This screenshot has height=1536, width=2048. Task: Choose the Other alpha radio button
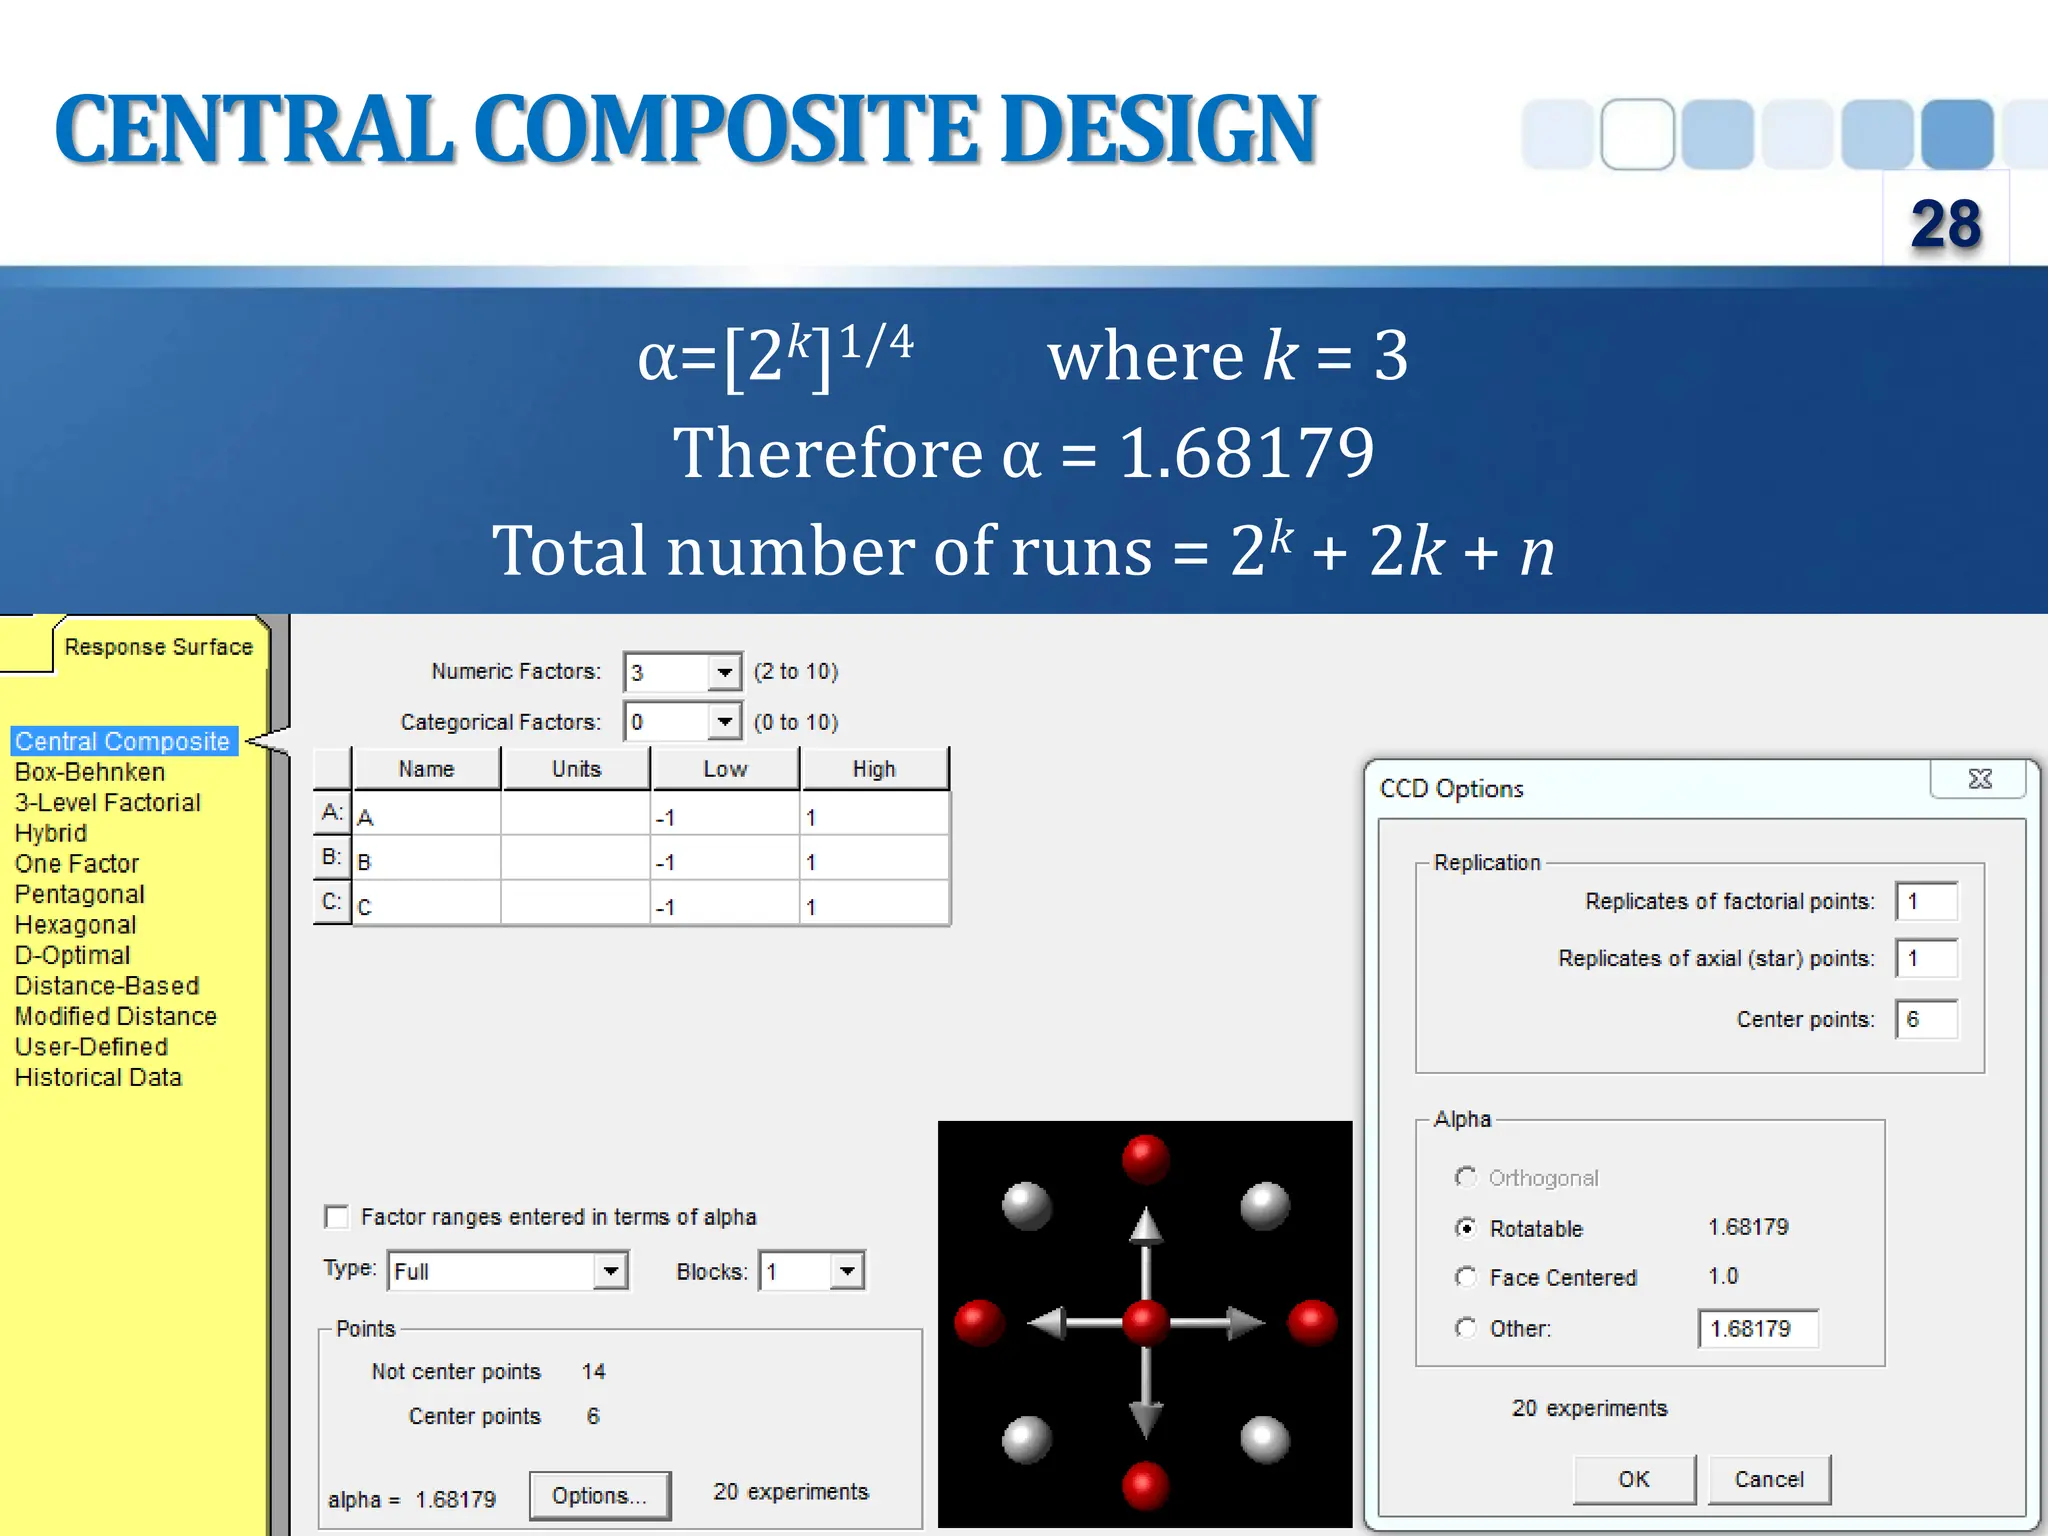[1466, 1328]
